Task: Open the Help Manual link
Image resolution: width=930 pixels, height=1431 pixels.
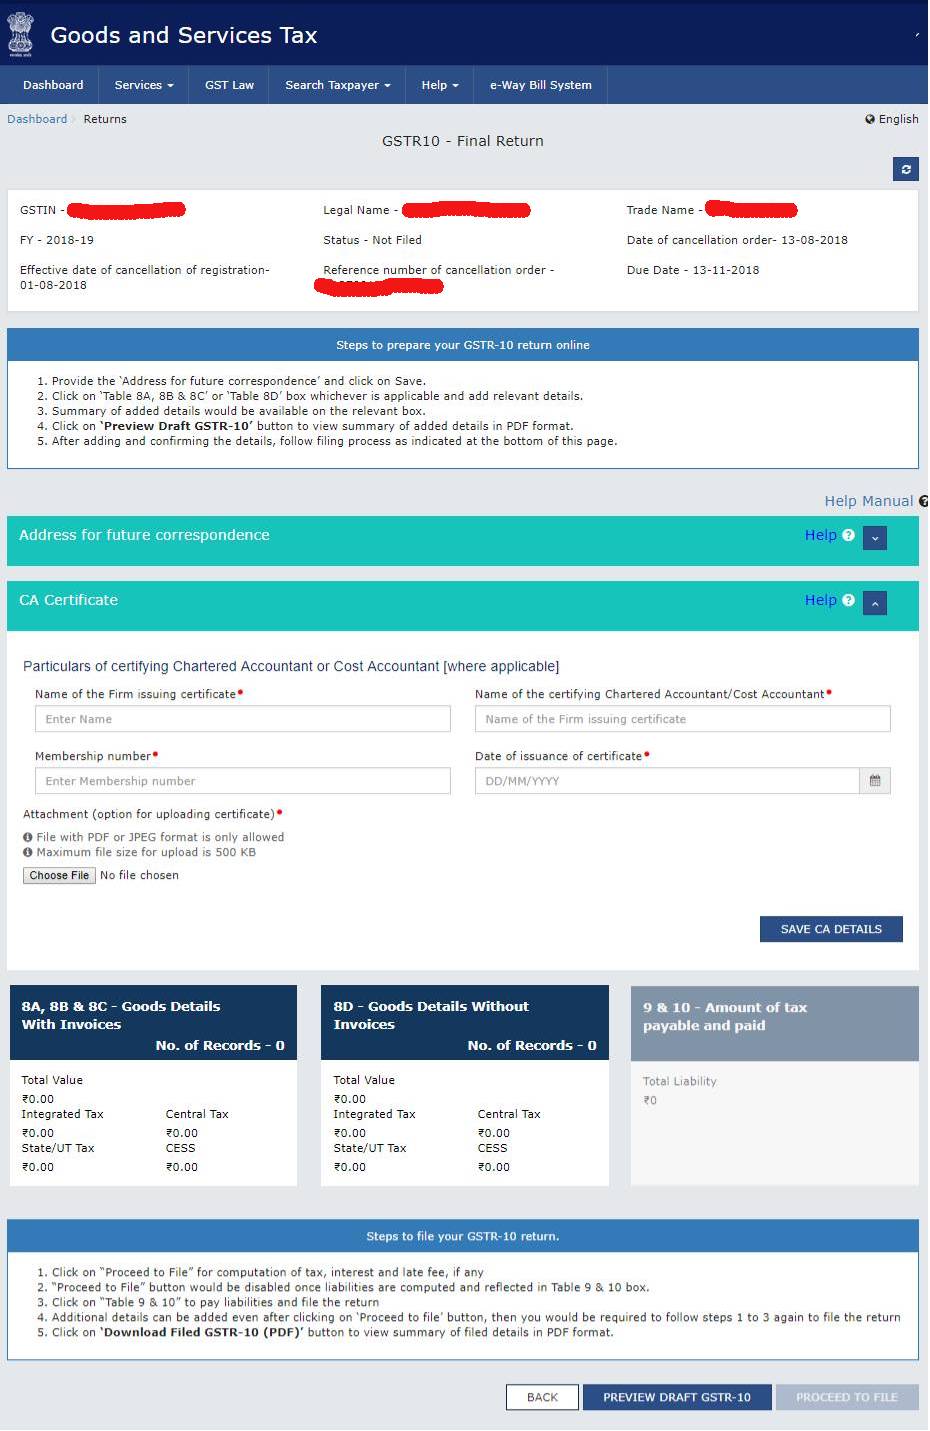Action: [868, 500]
